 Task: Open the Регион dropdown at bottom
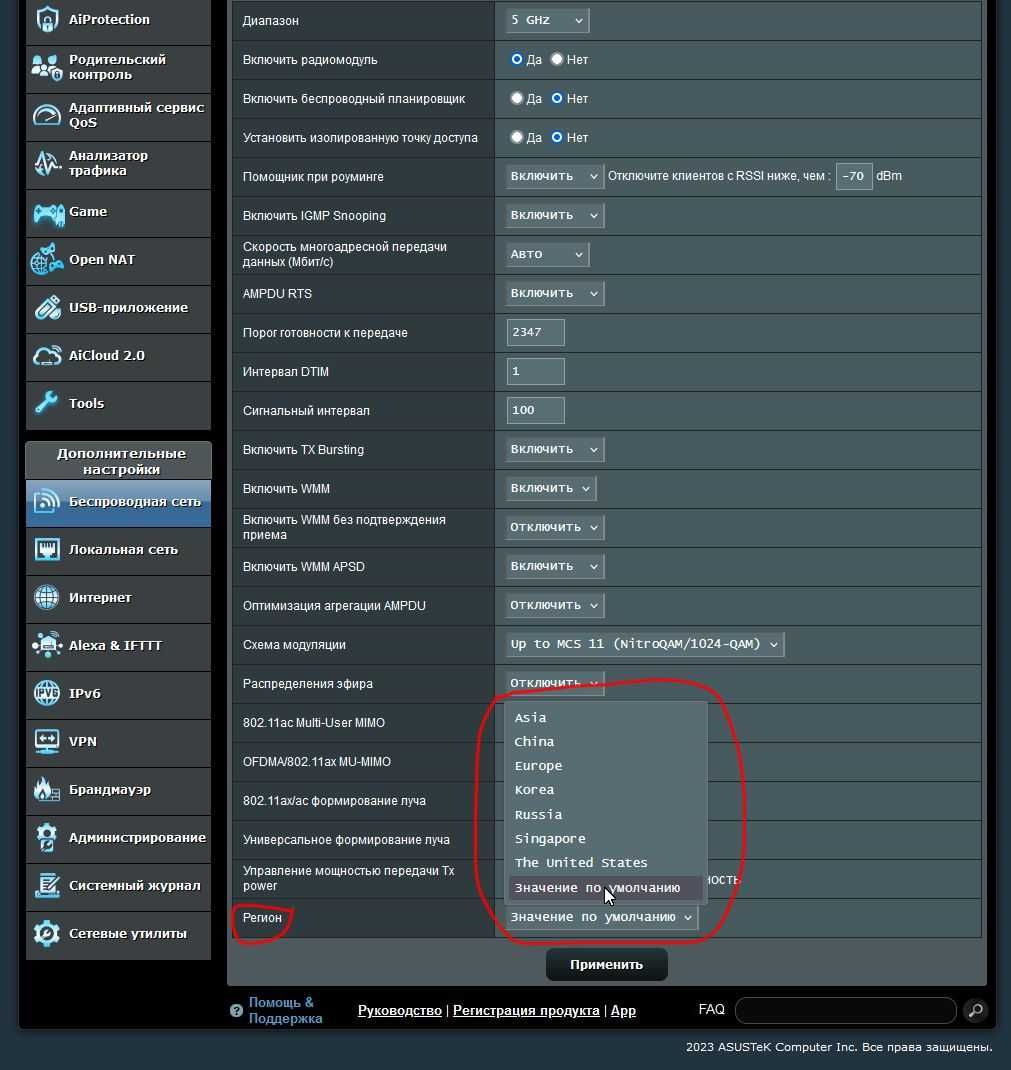point(602,917)
